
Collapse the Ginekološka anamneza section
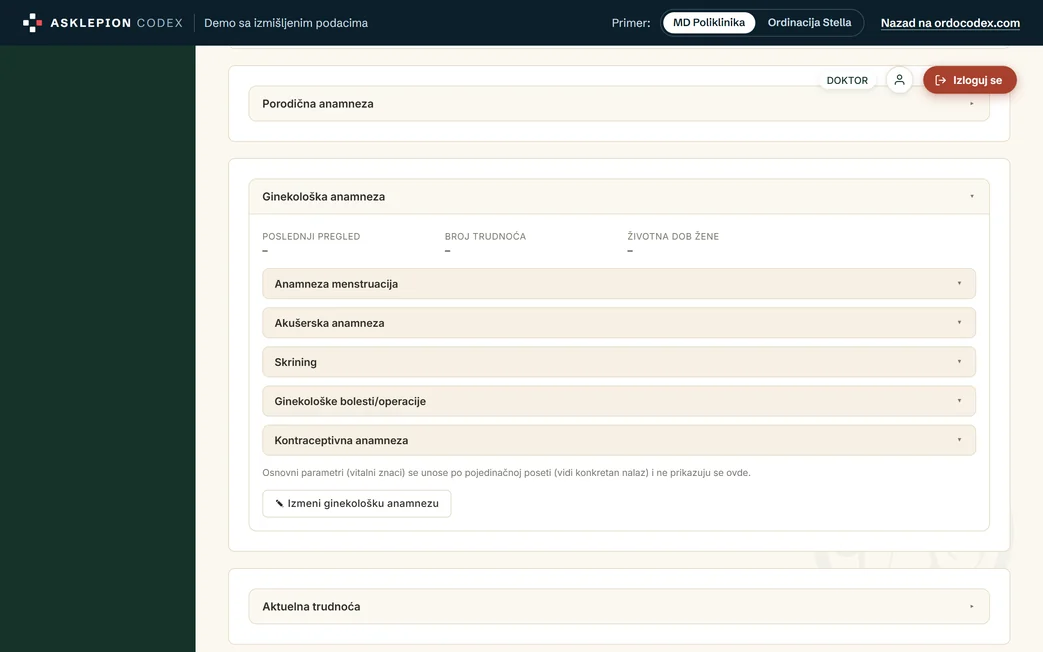619,197
